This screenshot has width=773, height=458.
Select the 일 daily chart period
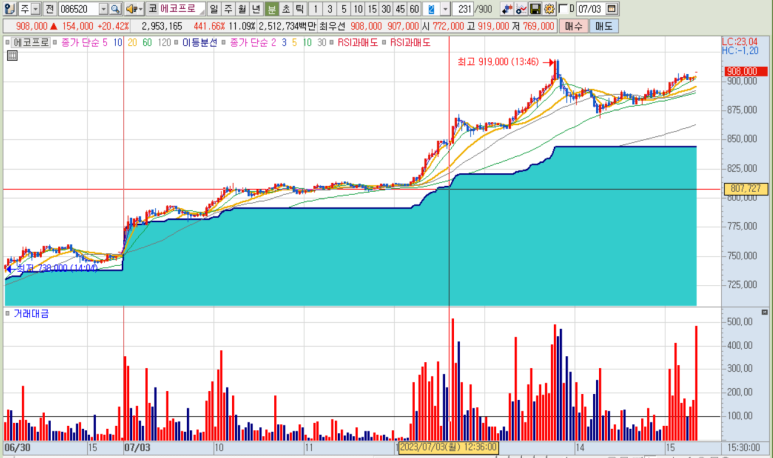click(x=213, y=9)
